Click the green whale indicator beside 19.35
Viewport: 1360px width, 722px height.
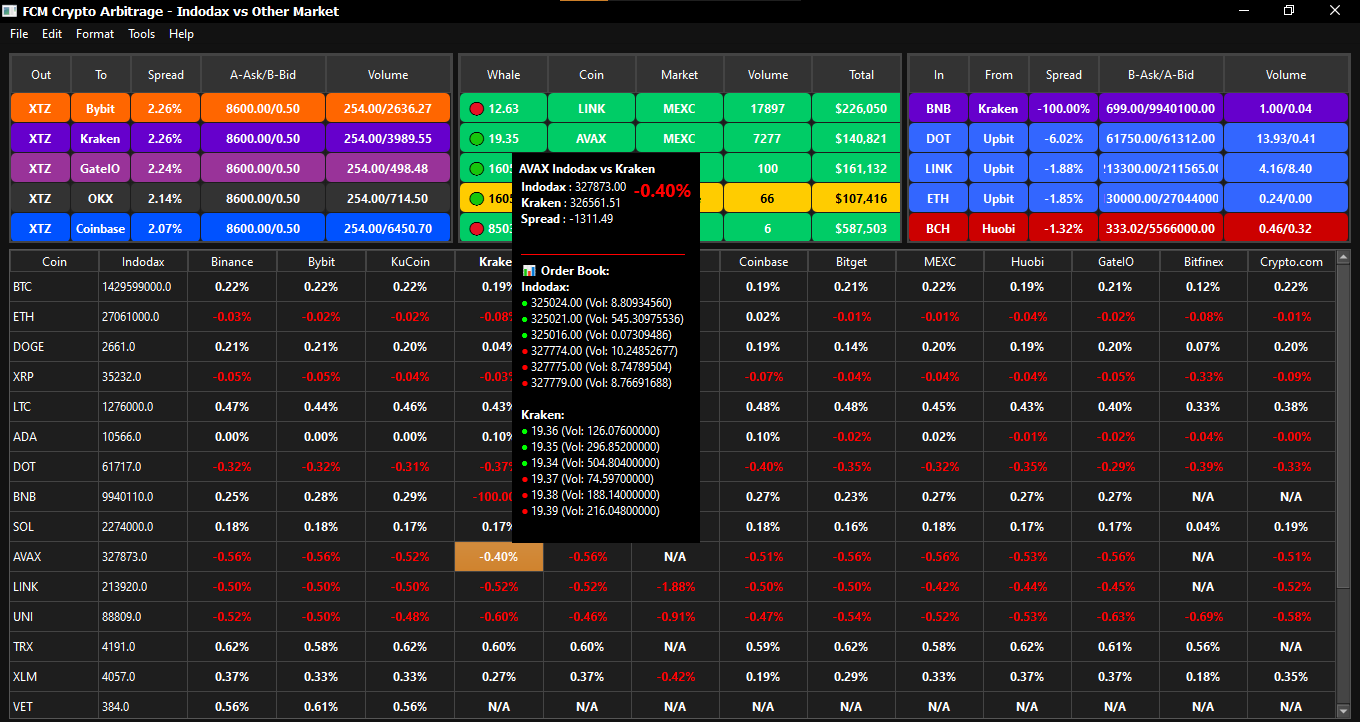476,139
